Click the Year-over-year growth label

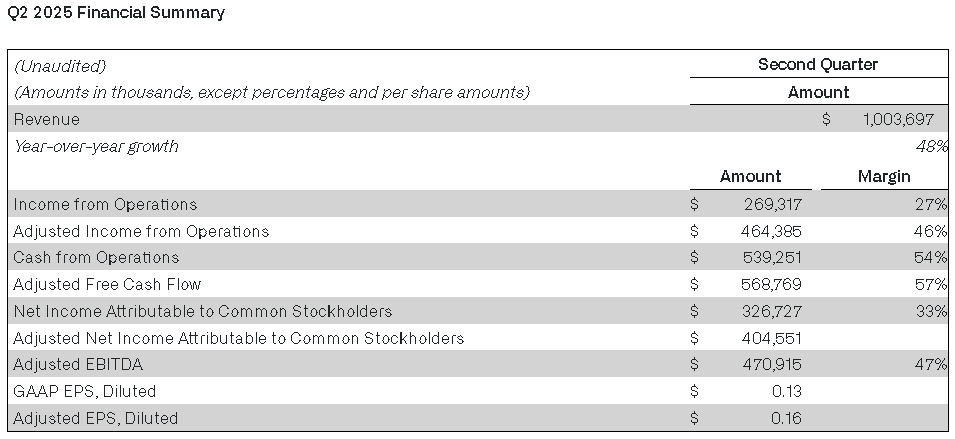coord(96,147)
